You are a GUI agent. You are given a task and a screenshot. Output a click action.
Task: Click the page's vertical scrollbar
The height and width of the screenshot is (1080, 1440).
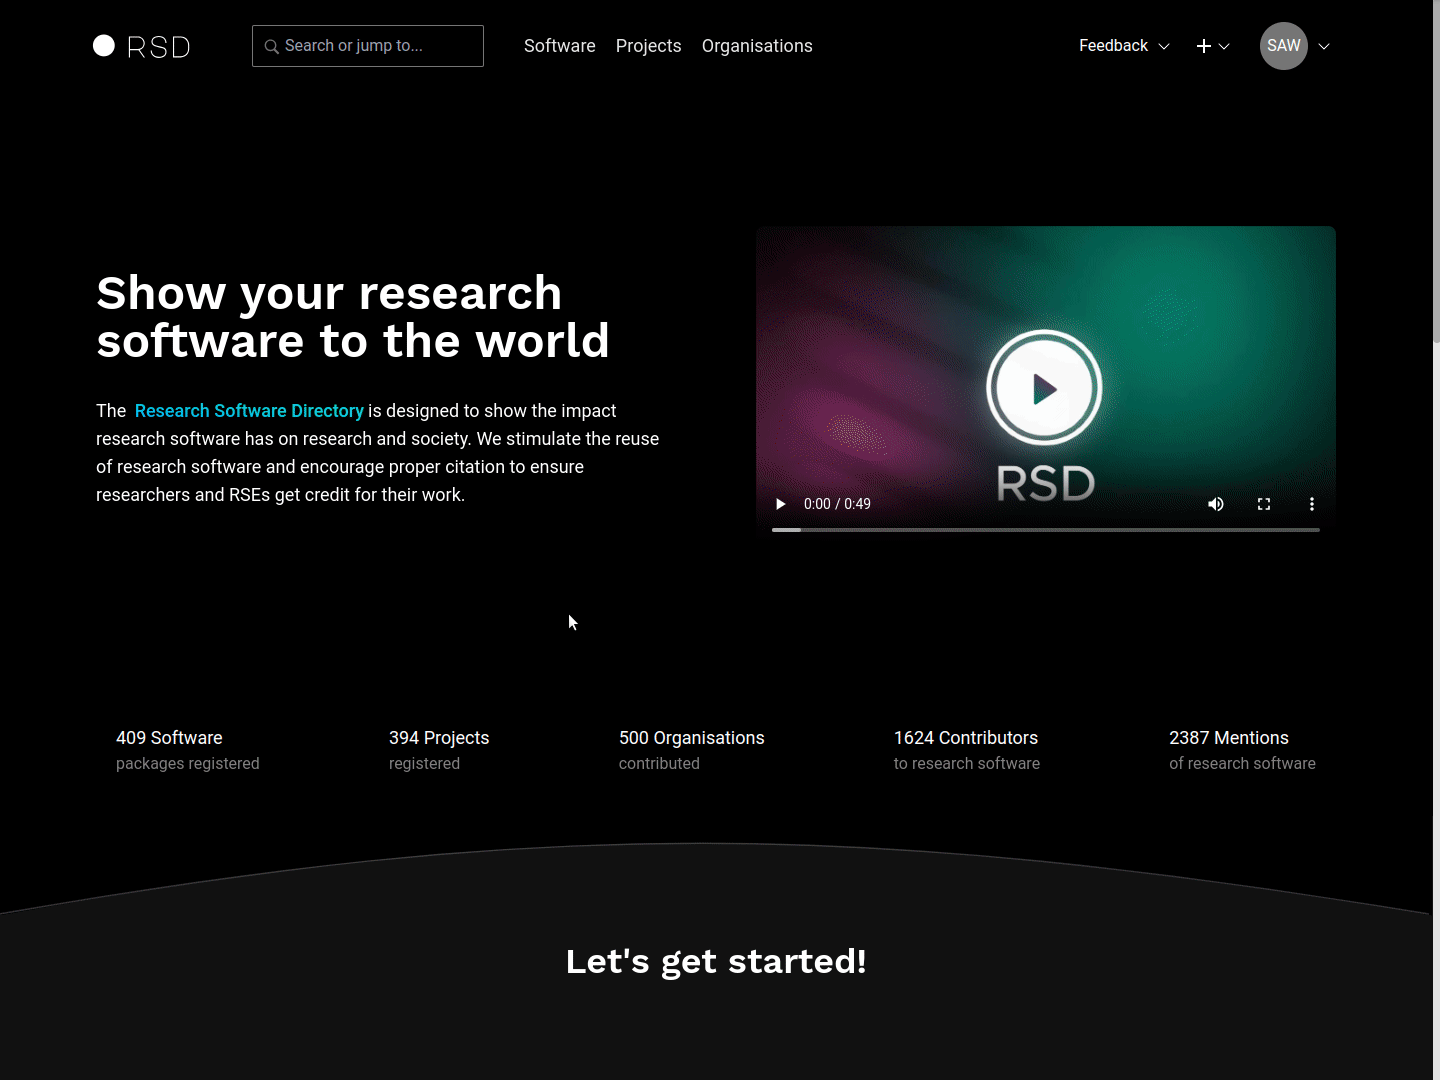coord(1436,200)
